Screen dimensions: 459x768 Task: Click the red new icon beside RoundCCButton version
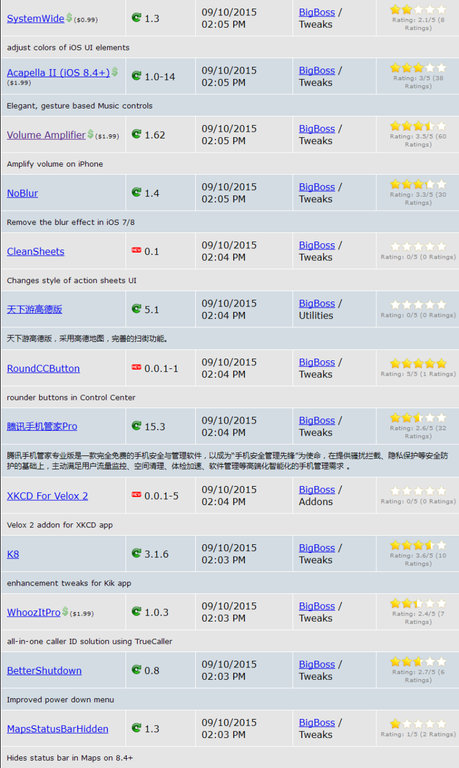136,367
